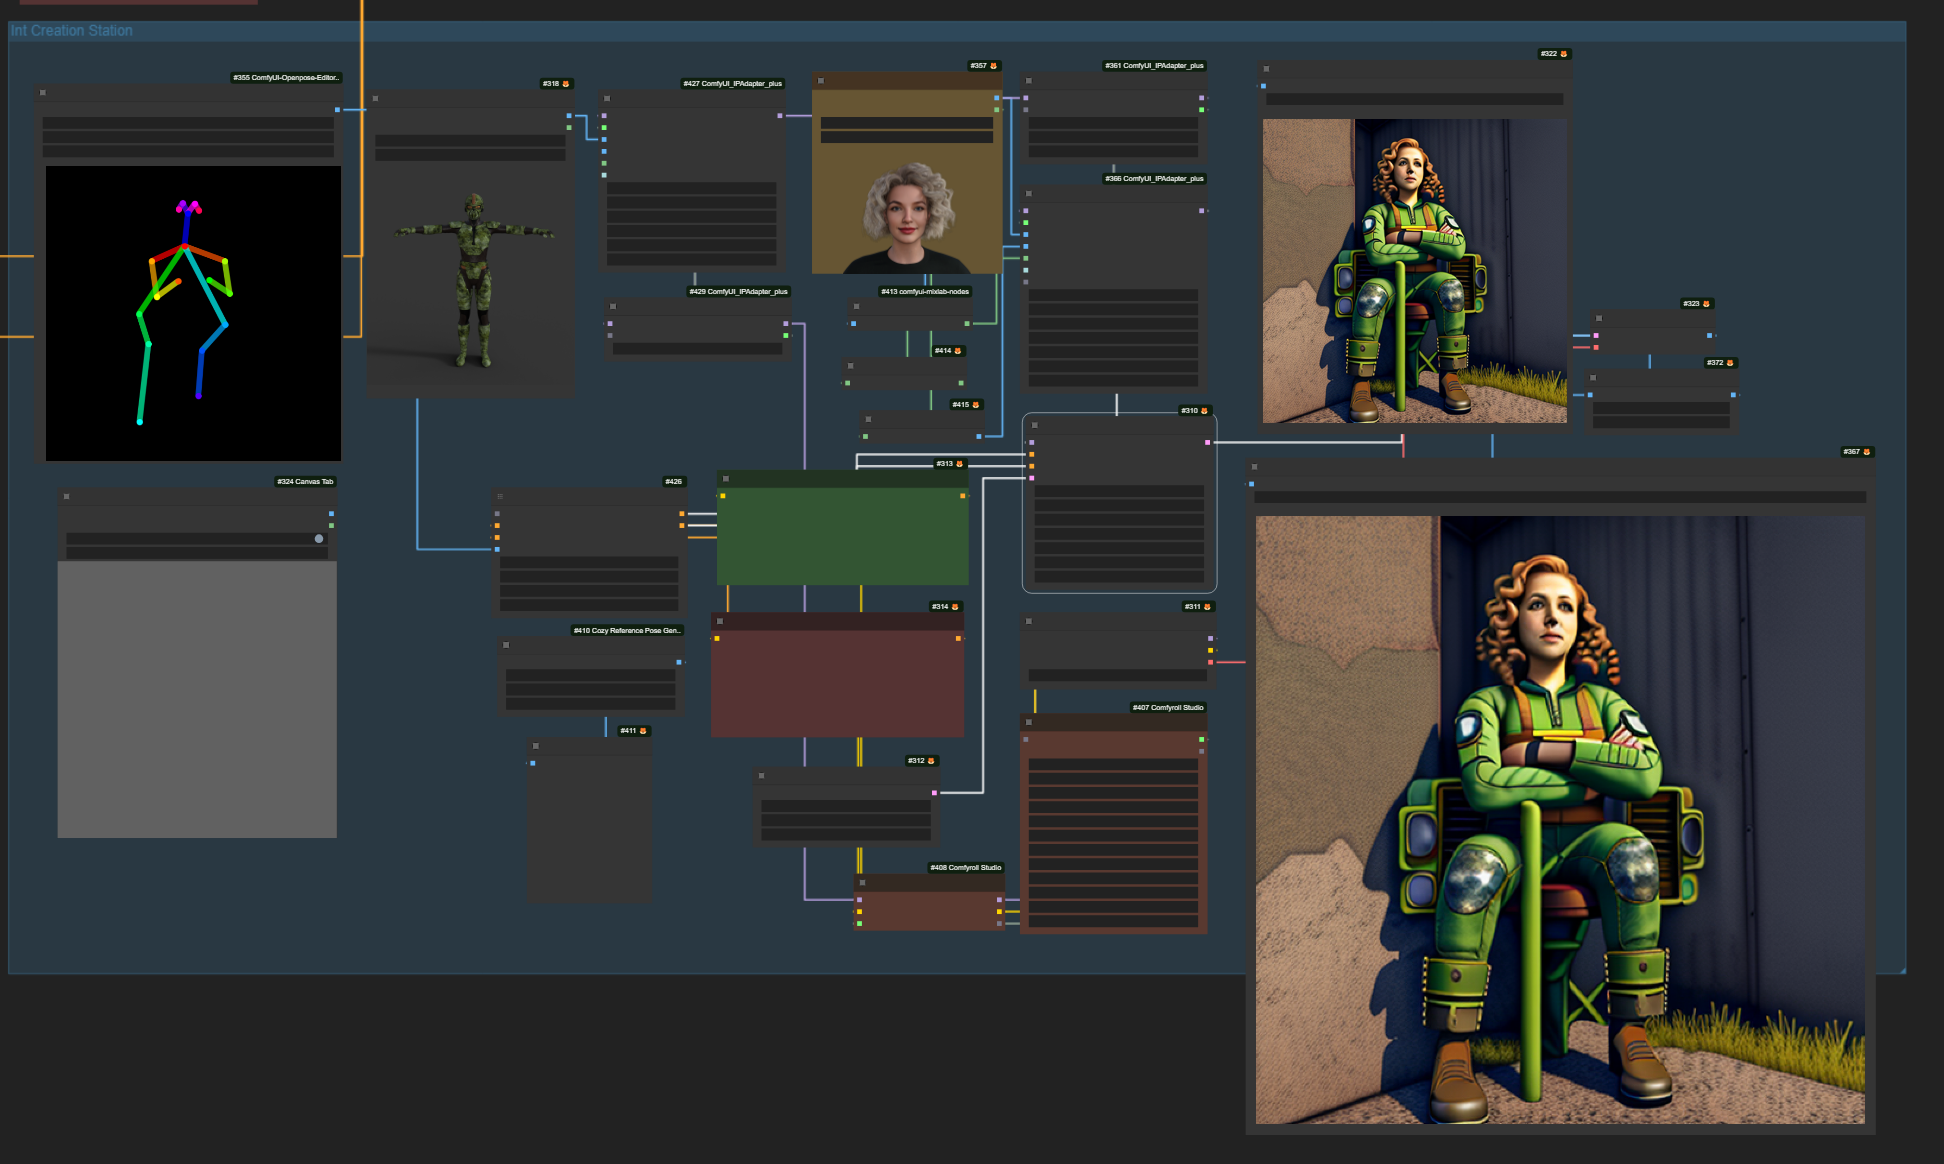Image resolution: width=1944 pixels, height=1164 pixels.
Task: Click the '#324 Canvas Tab' node label
Action: [x=305, y=482]
